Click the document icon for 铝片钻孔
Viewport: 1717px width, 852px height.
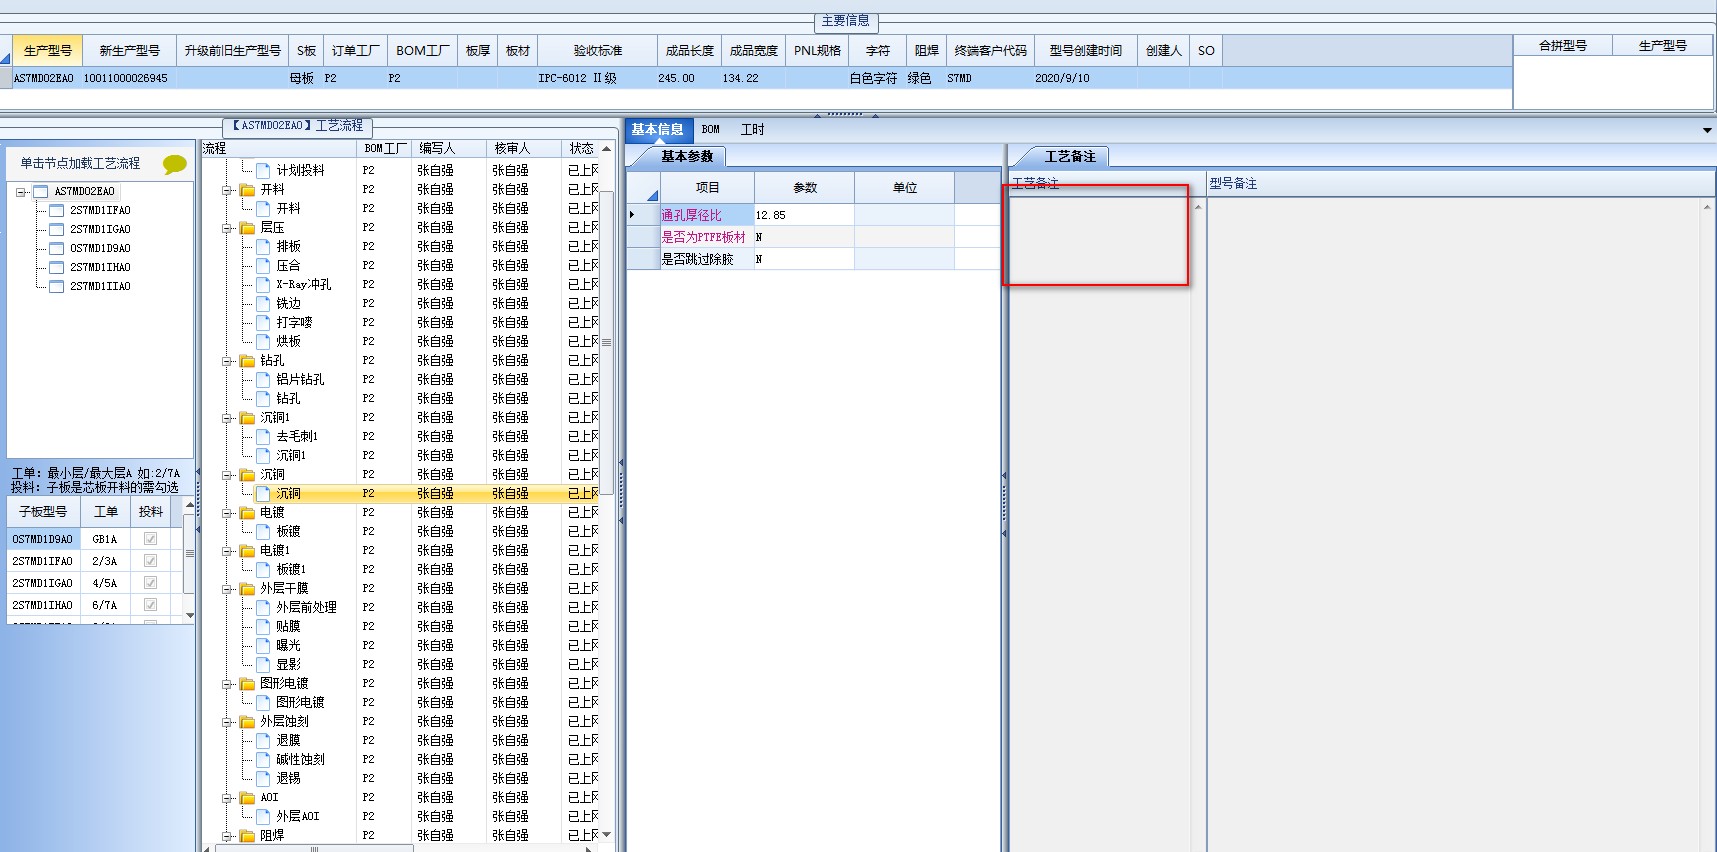pos(263,380)
